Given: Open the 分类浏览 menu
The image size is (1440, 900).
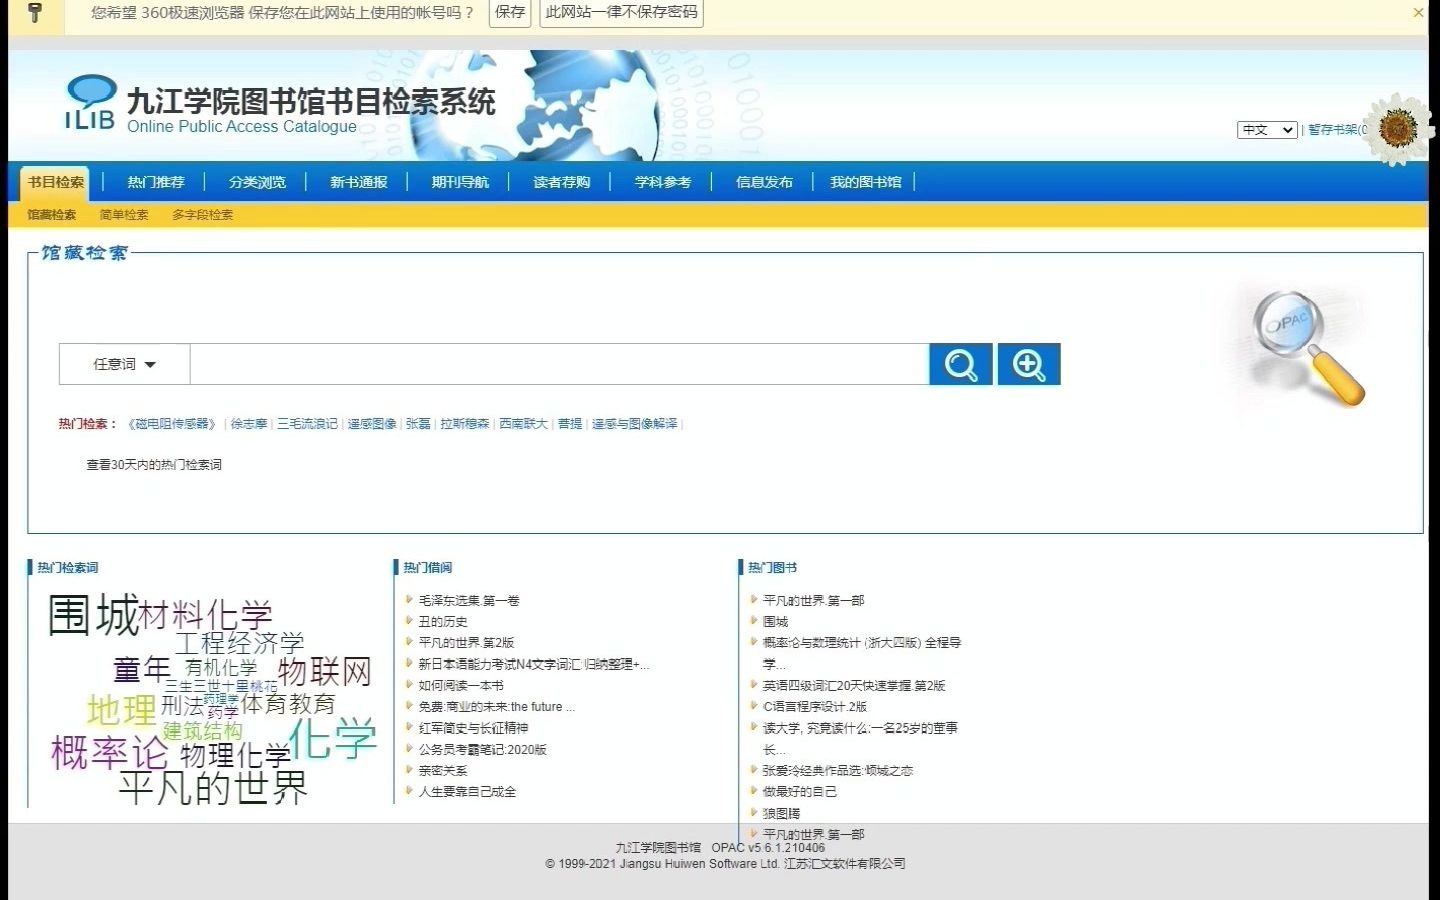Looking at the screenshot, I should 257,182.
